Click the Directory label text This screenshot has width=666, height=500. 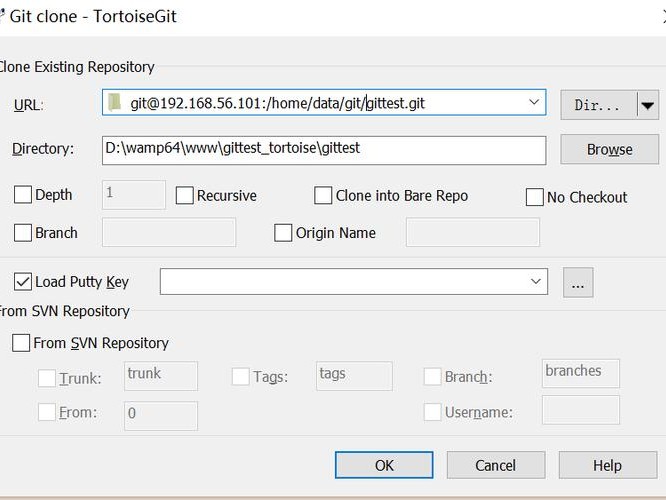tap(43, 149)
